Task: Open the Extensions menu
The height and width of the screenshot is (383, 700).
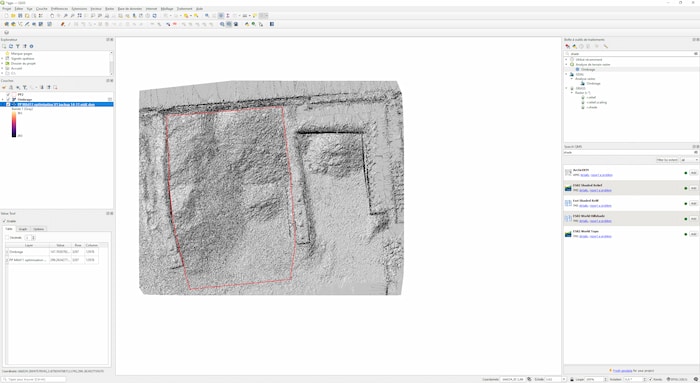Action: coord(79,8)
